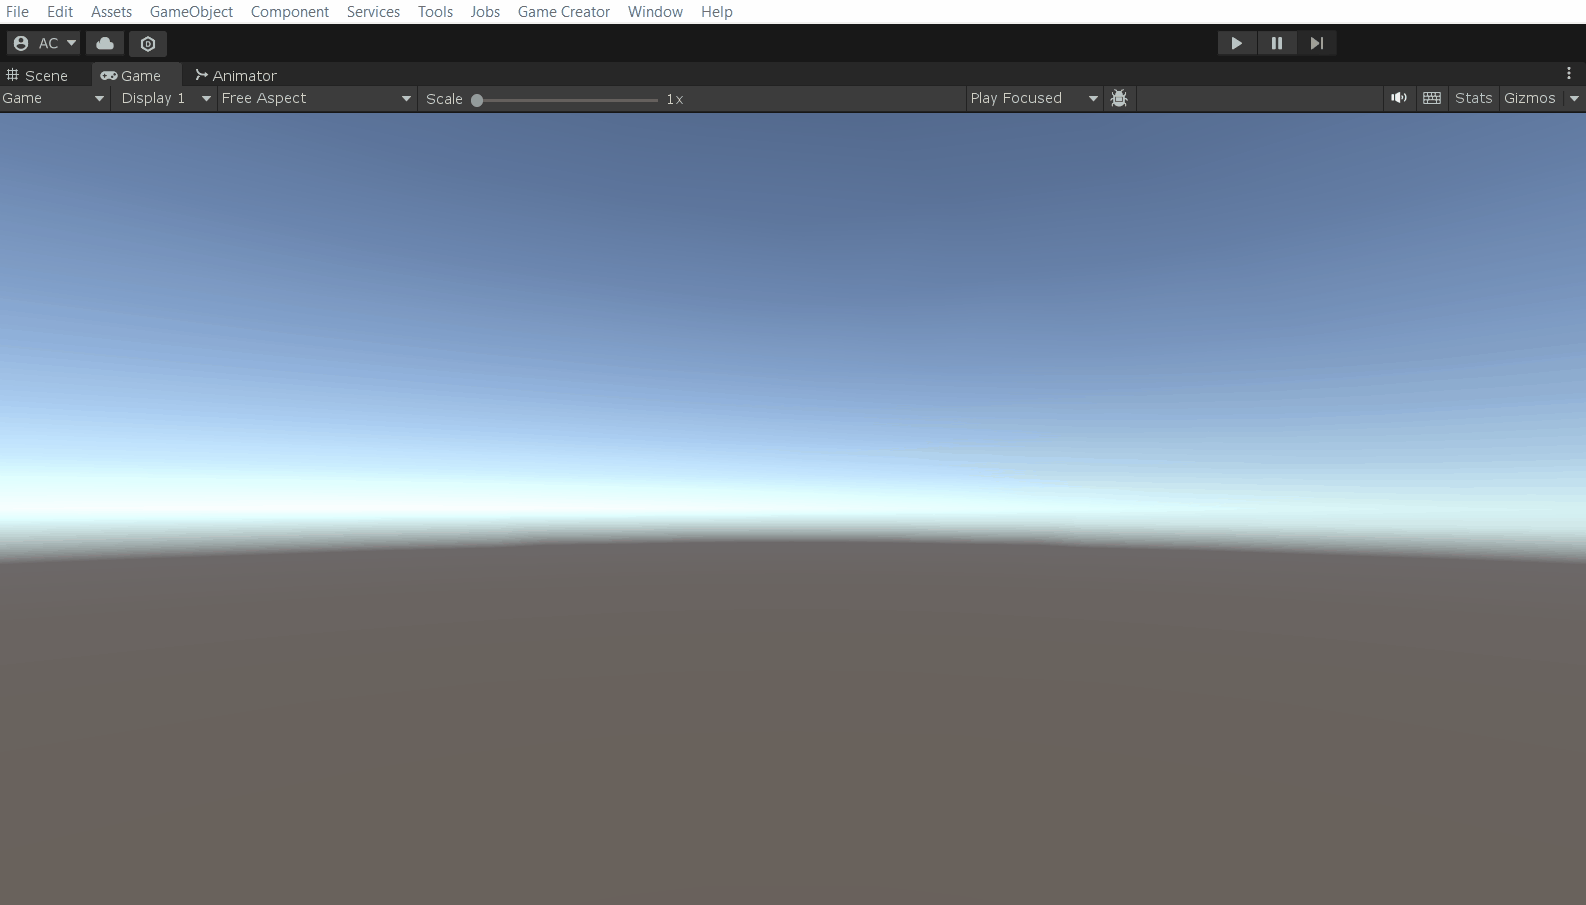The image size is (1586, 905).
Task: Open the Free Aspect resolution dropdown
Action: point(315,98)
